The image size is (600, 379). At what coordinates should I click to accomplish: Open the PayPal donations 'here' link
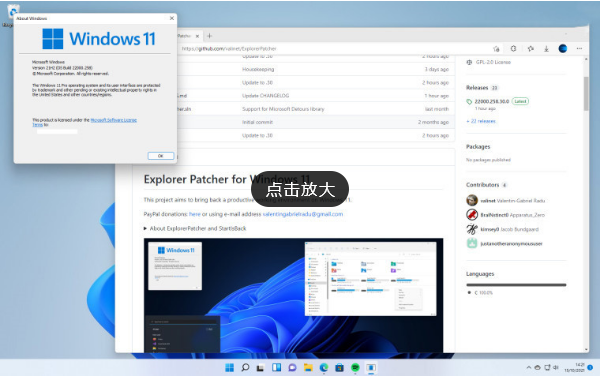tap(195, 214)
